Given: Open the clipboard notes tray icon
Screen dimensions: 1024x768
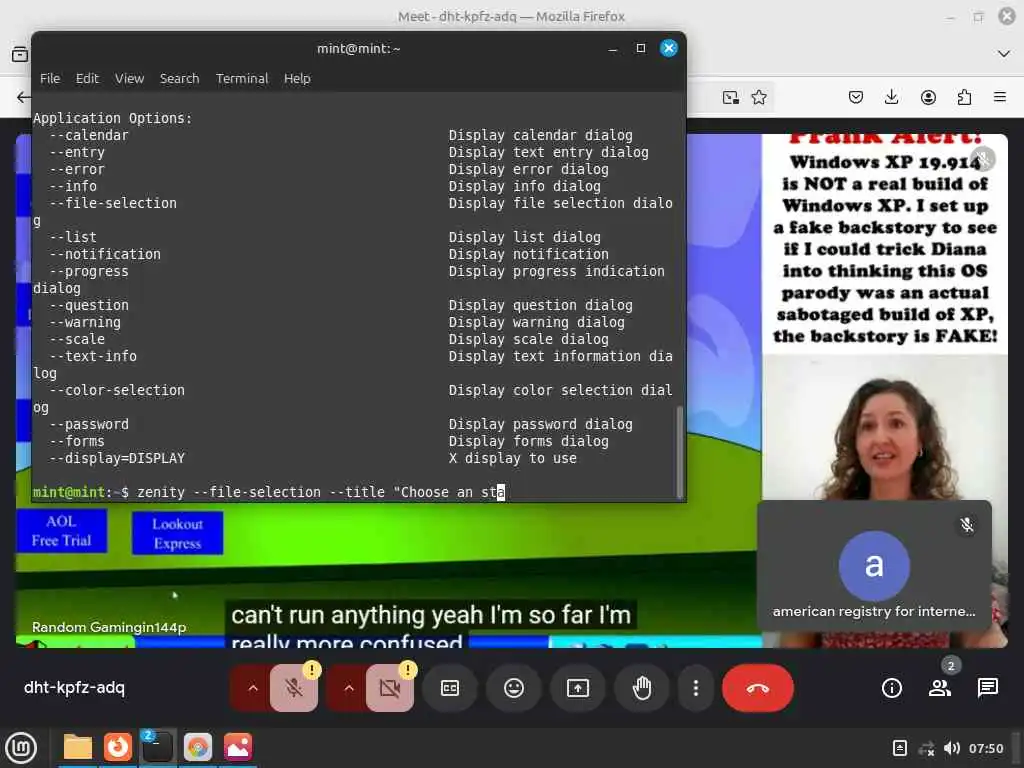Looking at the screenshot, I should pyautogui.click(x=899, y=748).
